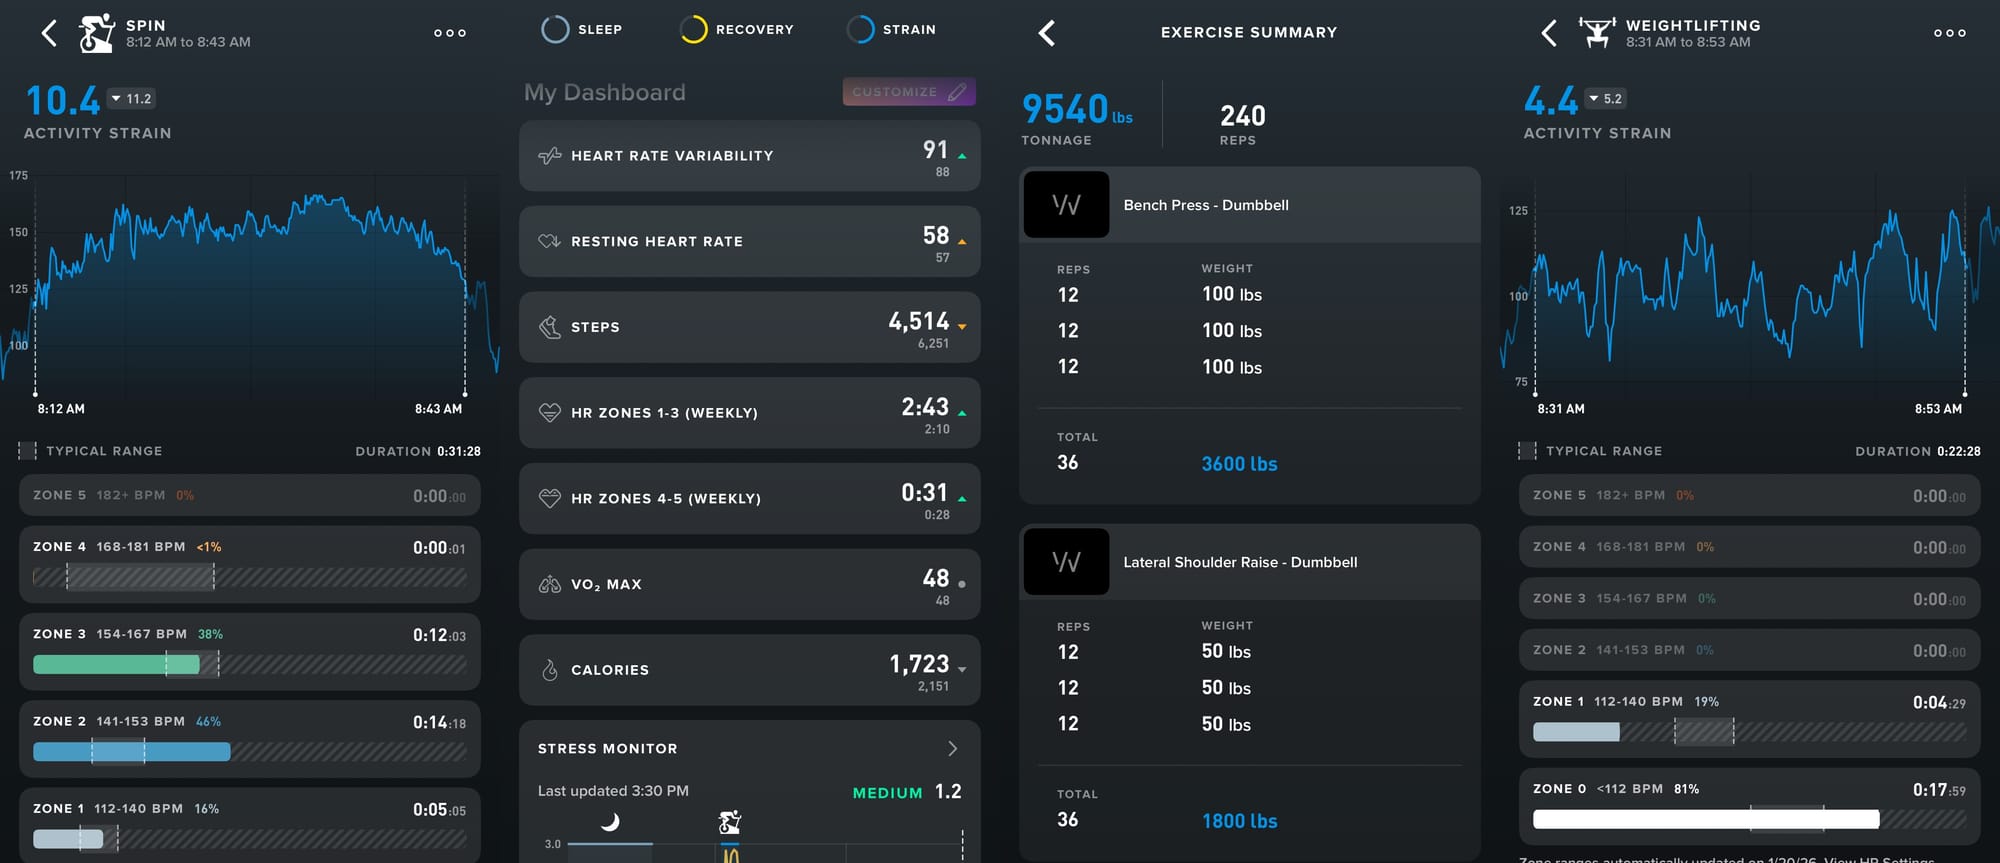The image size is (2000, 863).
Task: Tap the back arrow on Spin screen
Action: 49,33
